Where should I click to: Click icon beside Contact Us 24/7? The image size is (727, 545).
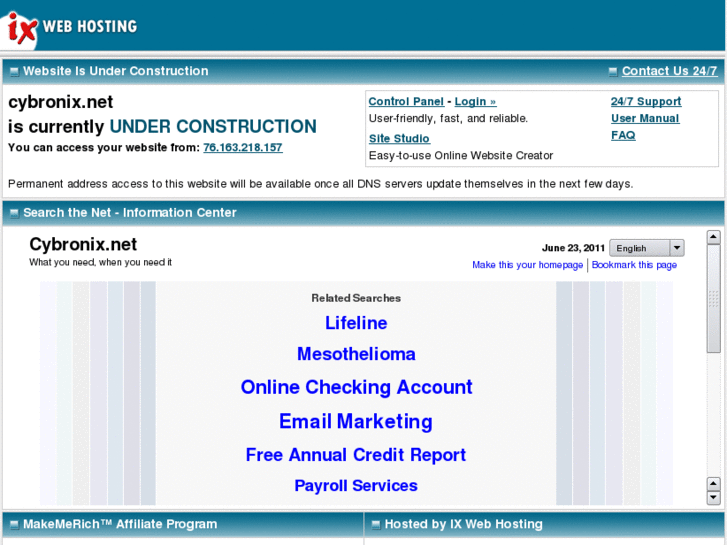tap(613, 71)
